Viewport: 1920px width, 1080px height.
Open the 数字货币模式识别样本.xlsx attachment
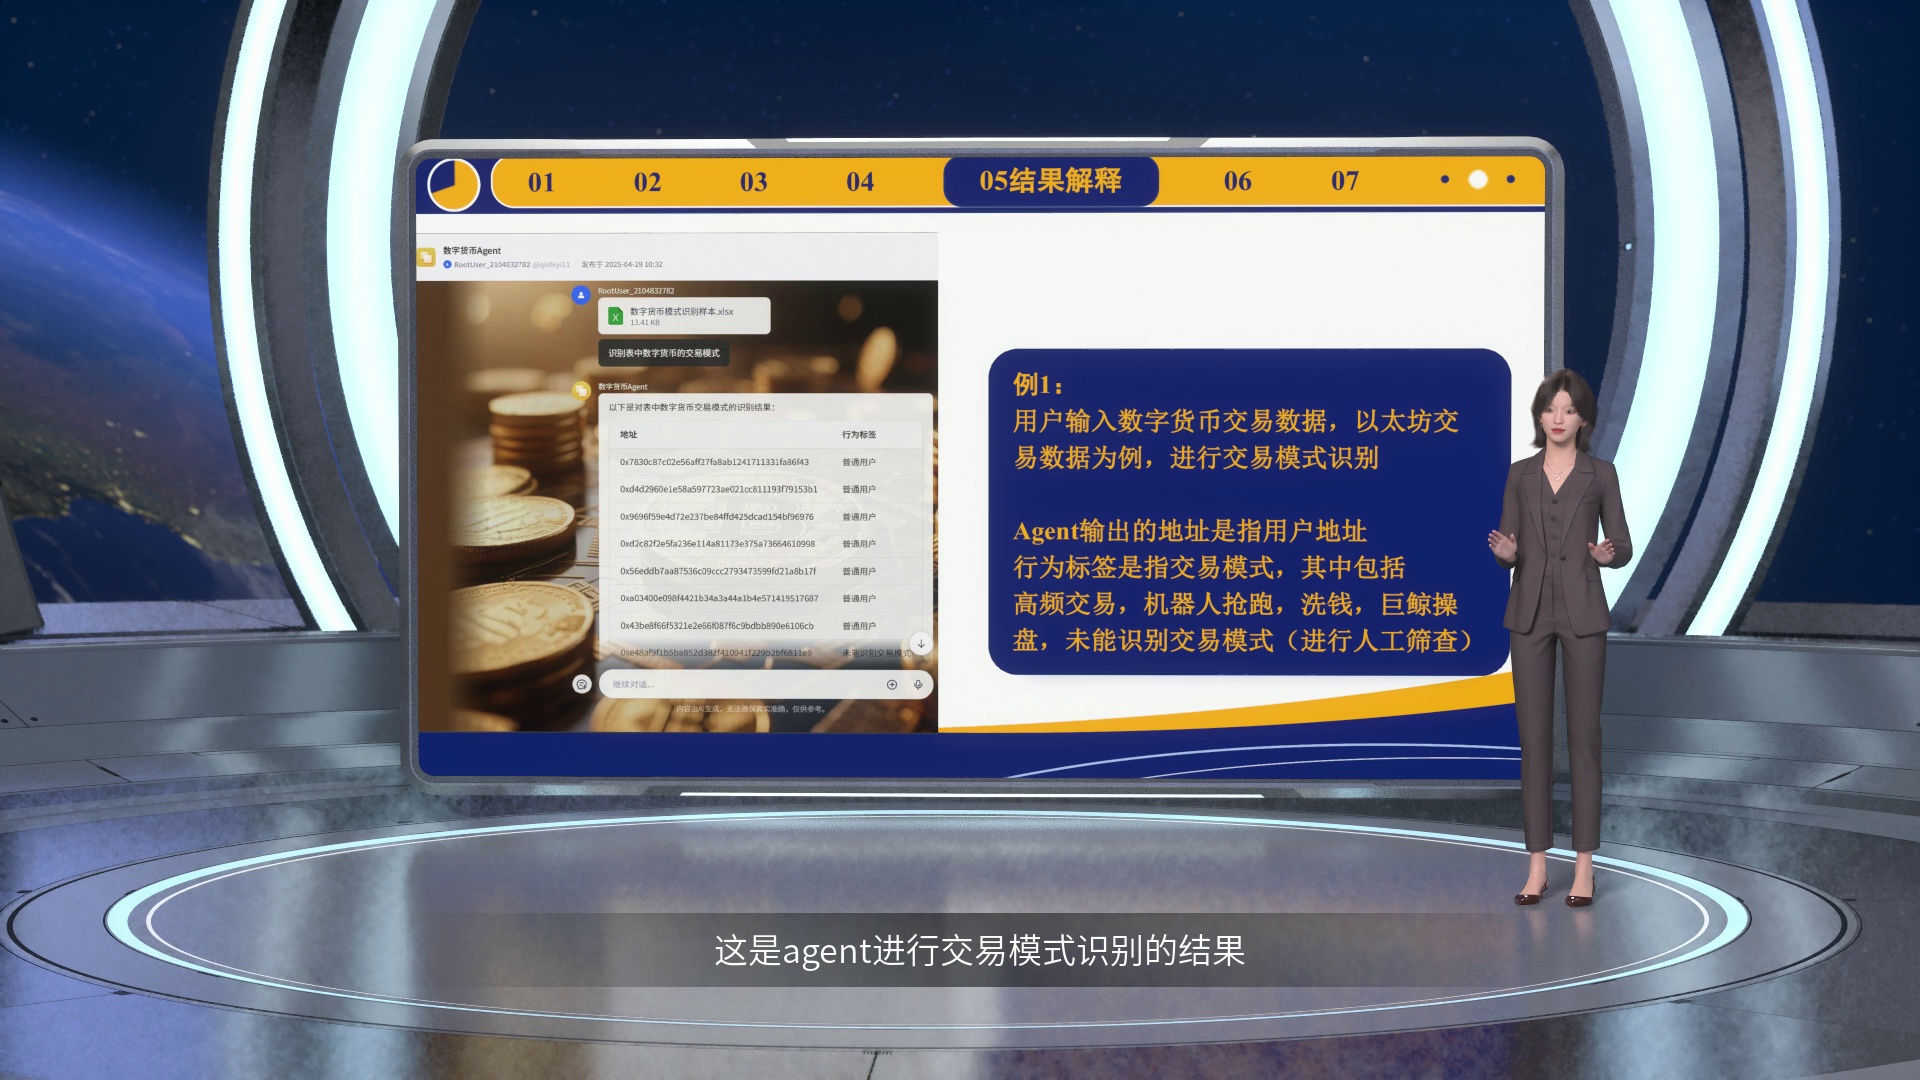[684, 316]
